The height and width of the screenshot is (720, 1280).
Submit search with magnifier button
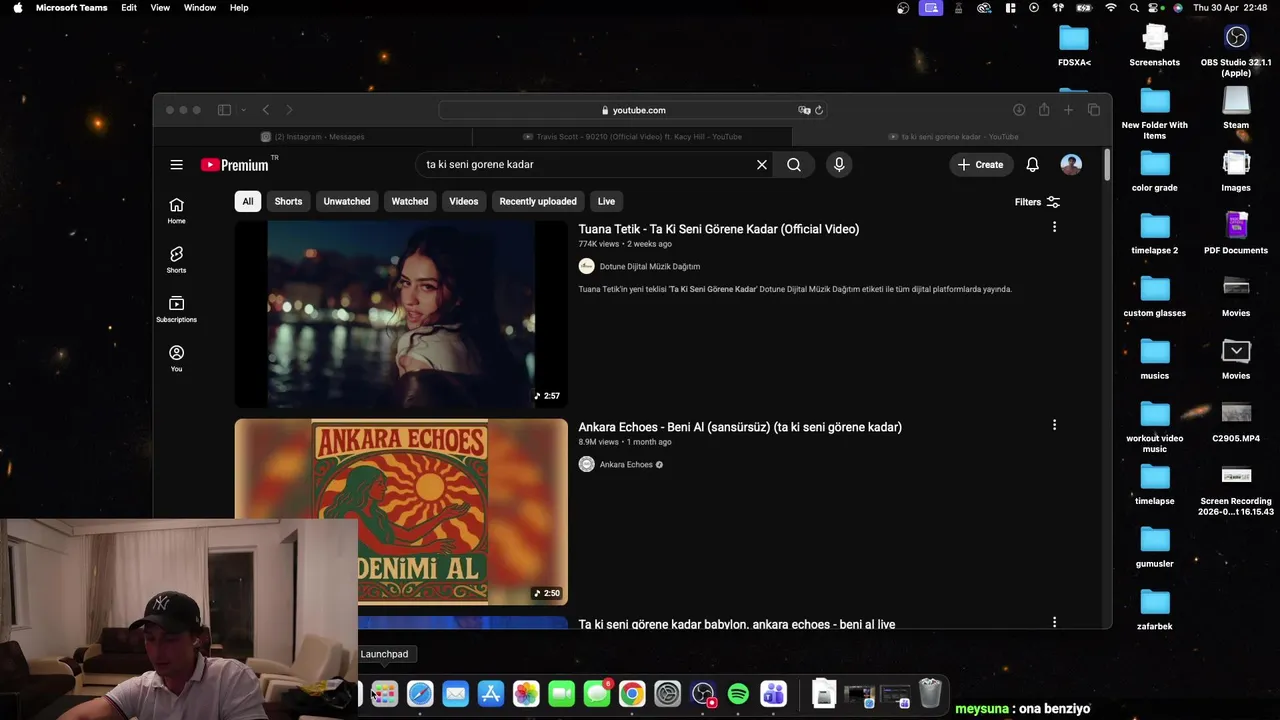coord(794,165)
